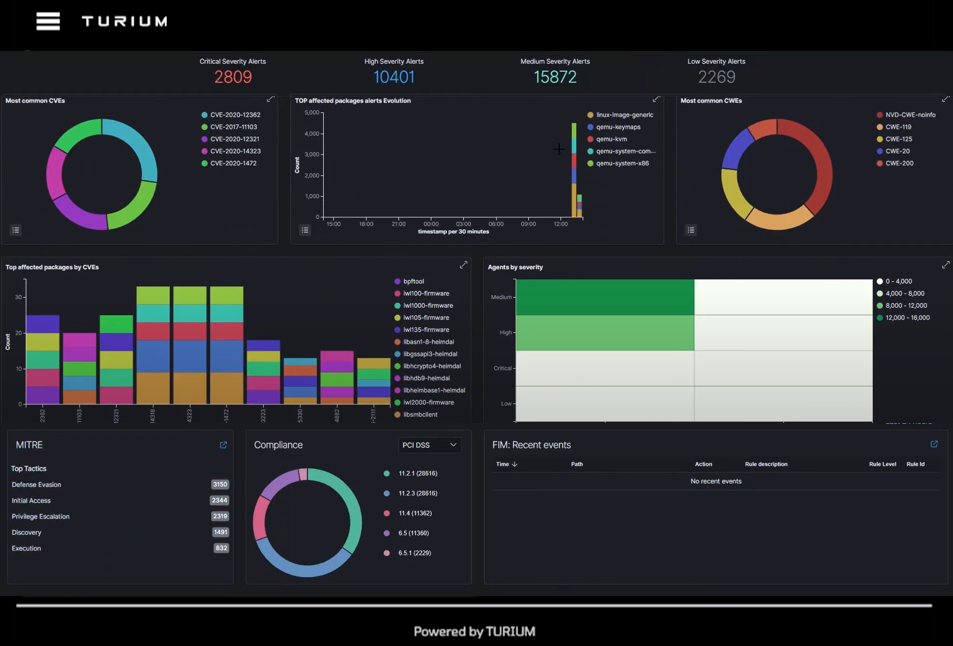Viewport: 953px width, 646px height.
Task: Toggle legend list in alerts Evolution chart
Action: pos(305,230)
